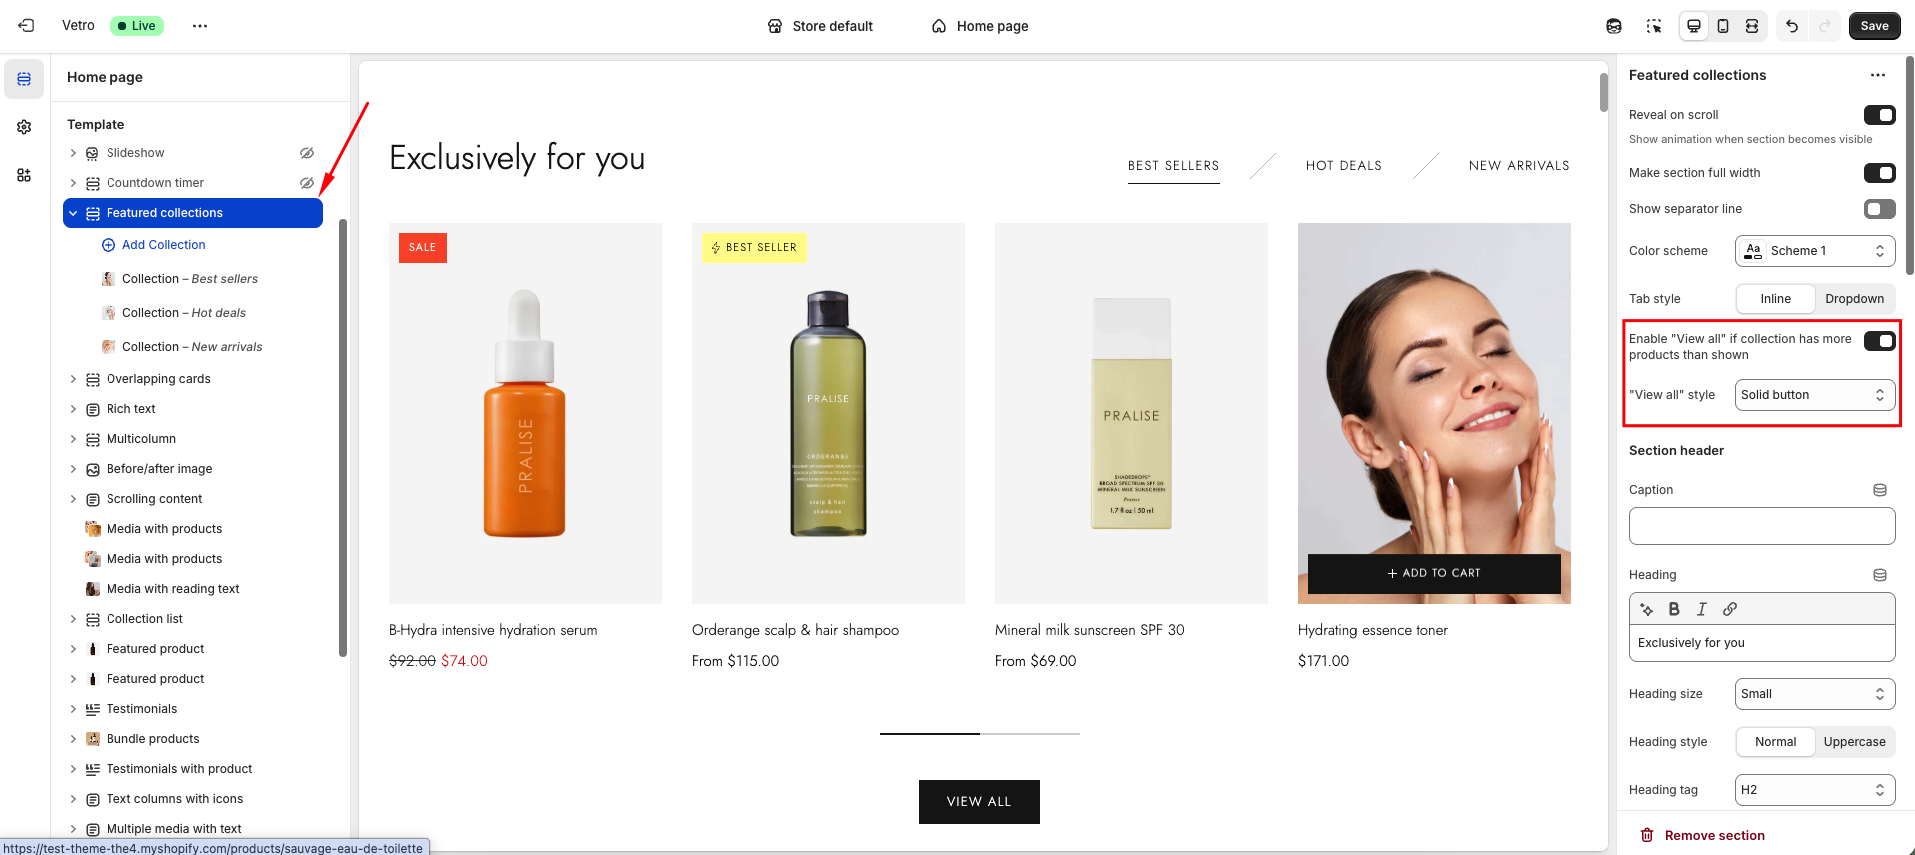Toggle Reveal on scroll switch
Image resolution: width=1915 pixels, height=855 pixels.
pyautogui.click(x=1880, y=115)
